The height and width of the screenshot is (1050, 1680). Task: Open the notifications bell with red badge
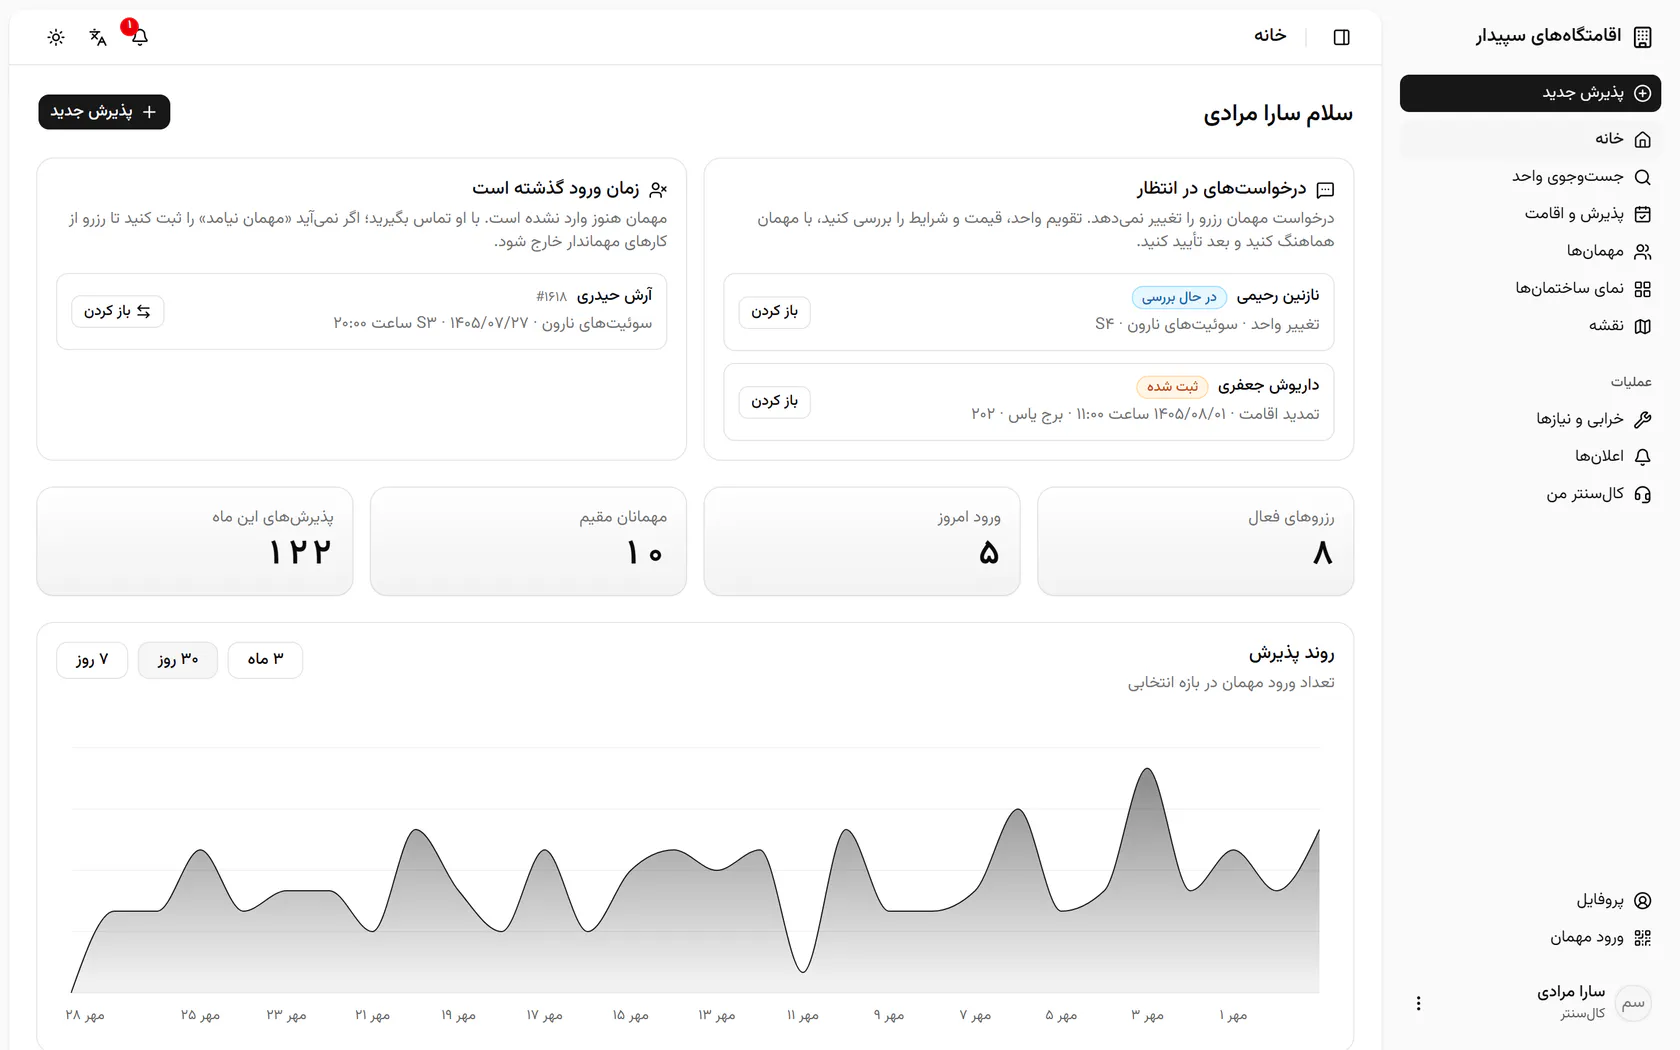tap(139, 37)
